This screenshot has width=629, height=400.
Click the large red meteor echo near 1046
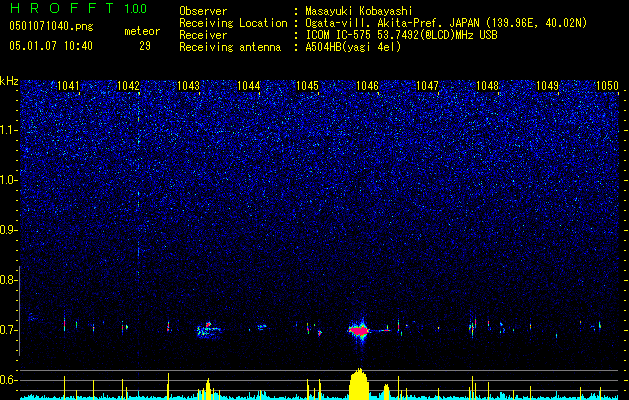pos(359,331)
